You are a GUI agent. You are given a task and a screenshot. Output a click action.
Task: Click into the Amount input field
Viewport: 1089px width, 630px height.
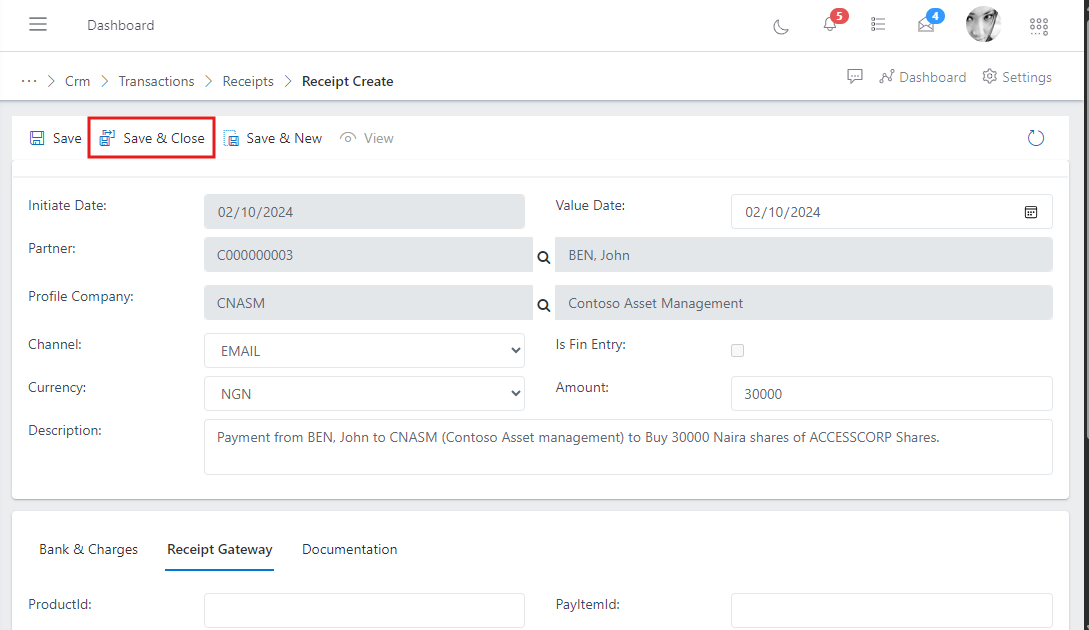[x=891, y=394]
